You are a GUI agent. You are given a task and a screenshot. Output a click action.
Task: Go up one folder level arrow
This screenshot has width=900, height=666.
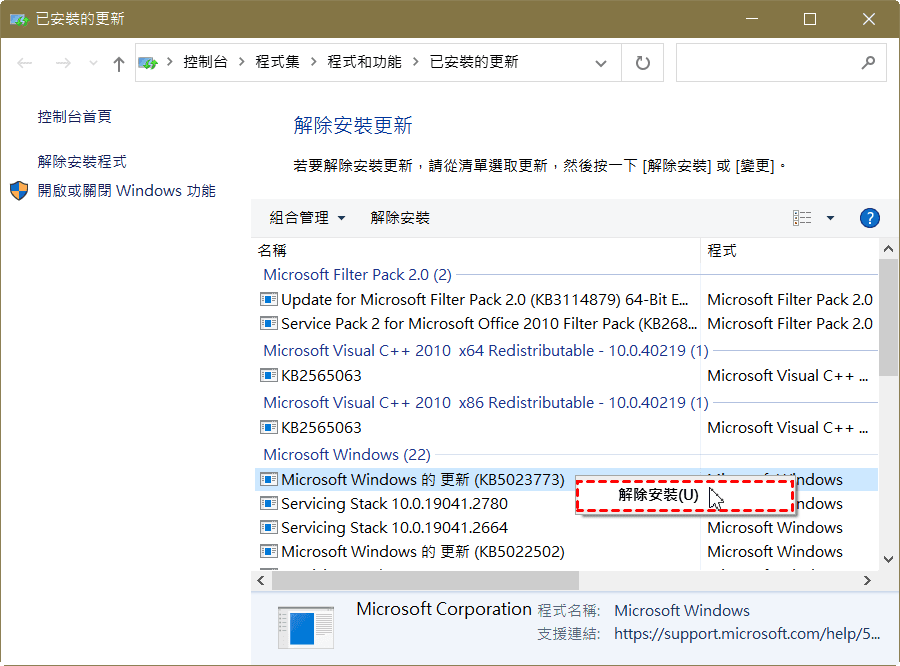point(119,63)
